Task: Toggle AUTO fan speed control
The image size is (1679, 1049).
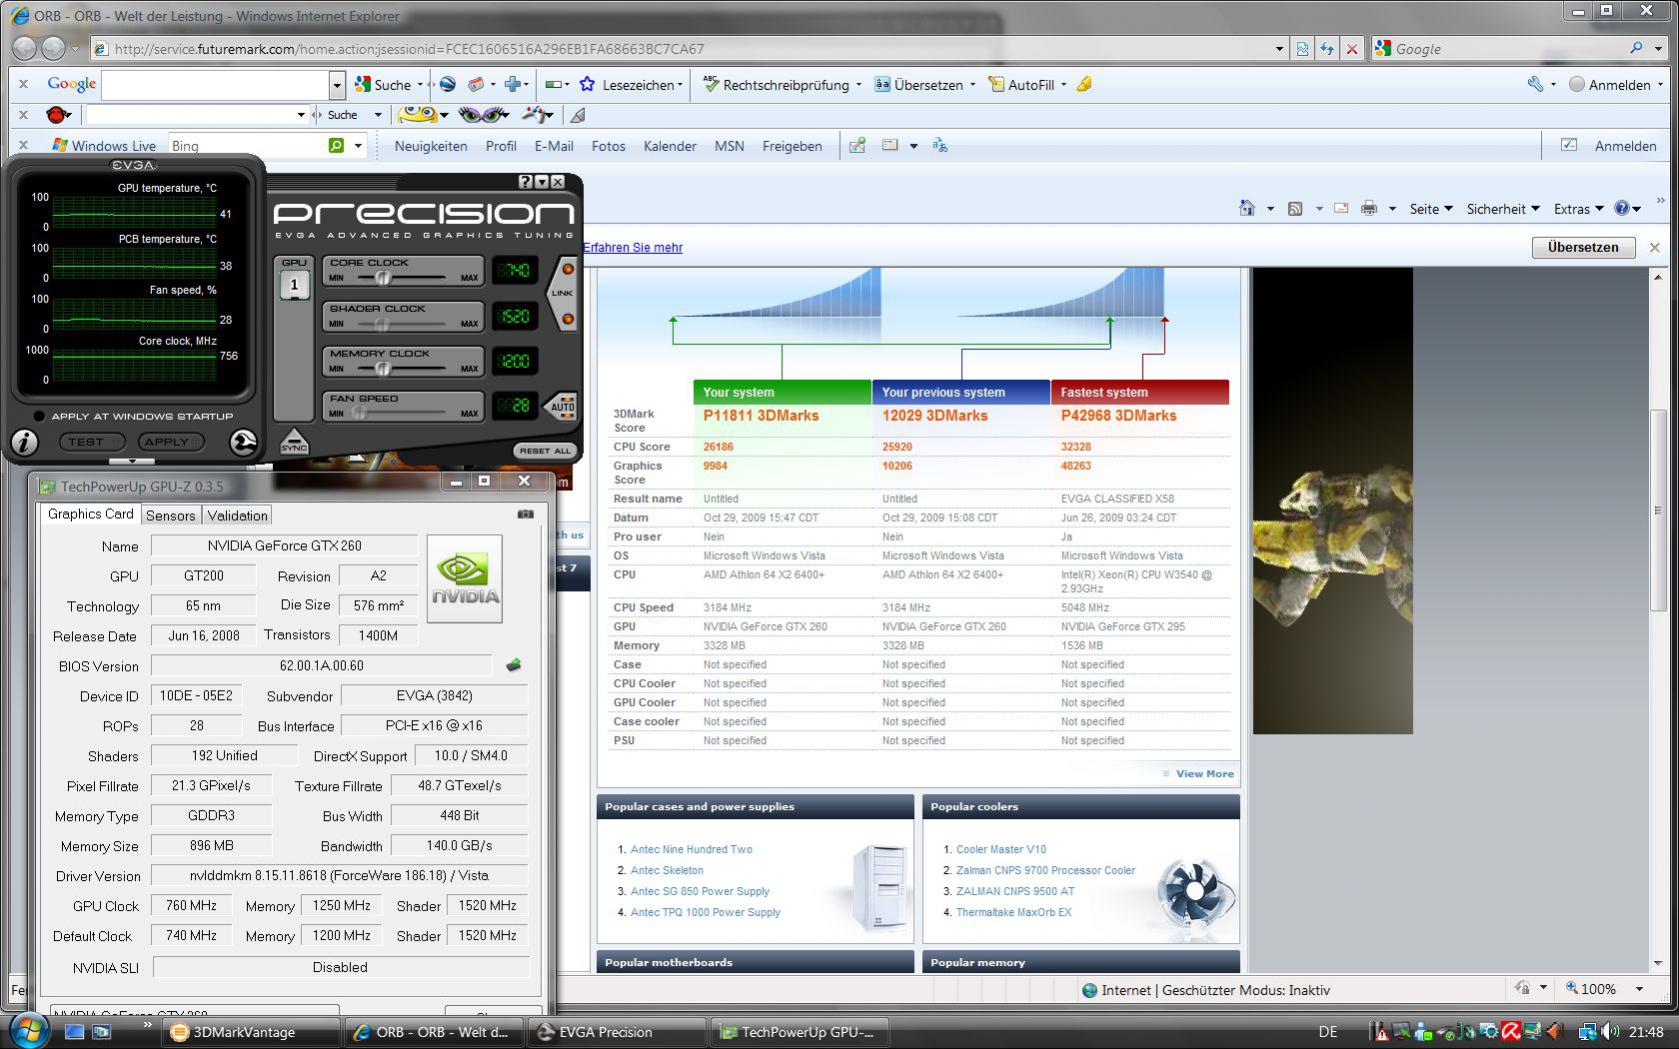Action: 562,406
